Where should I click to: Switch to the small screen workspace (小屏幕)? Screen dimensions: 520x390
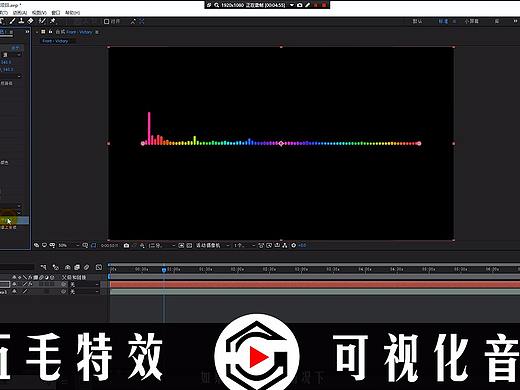pos(471,21)
